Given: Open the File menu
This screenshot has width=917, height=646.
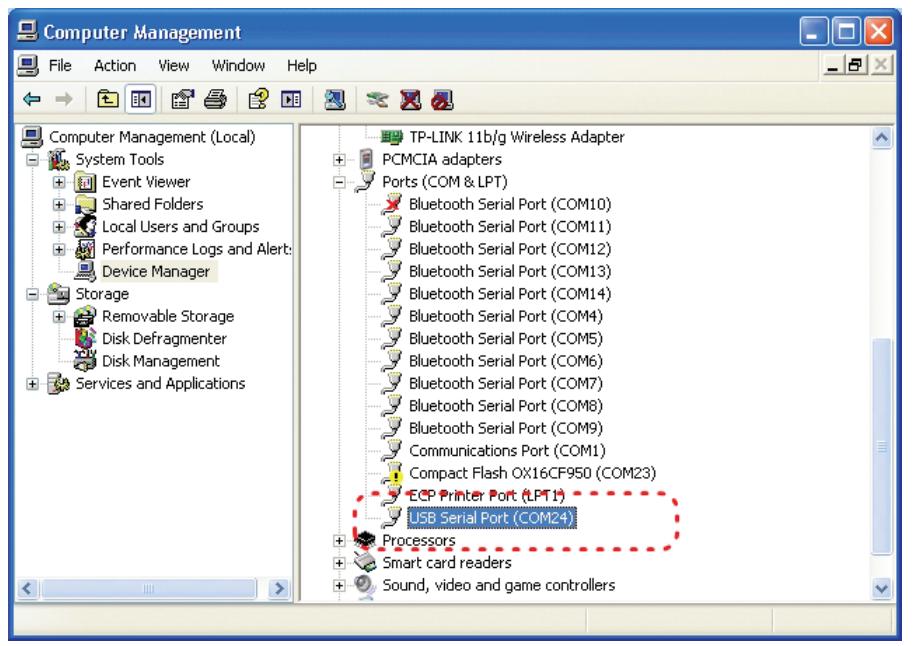Looking at the screenshot, I should click(60, 65).
